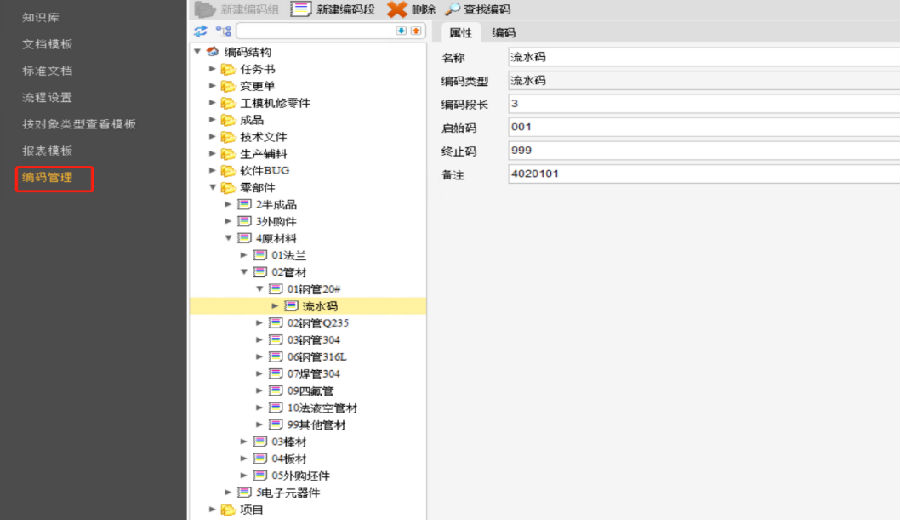Select the 03钢管304 tree item
Image resolution: width=900 pixels, height=520 pixels.
(313, 340)
